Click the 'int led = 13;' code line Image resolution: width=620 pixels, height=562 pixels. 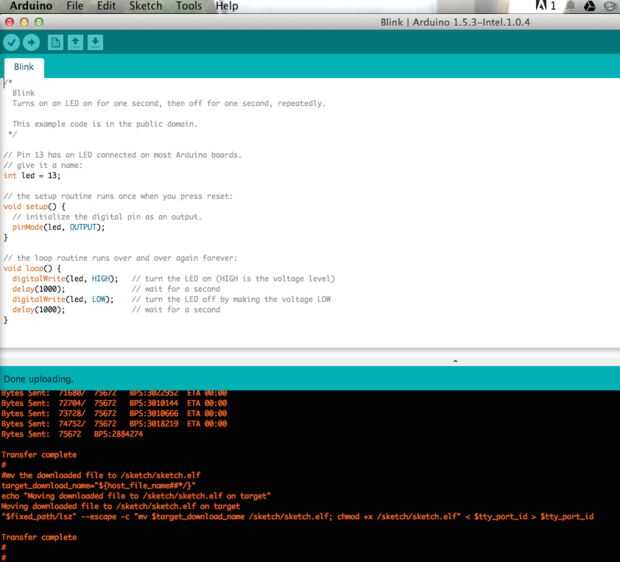(x=32, y=176)
